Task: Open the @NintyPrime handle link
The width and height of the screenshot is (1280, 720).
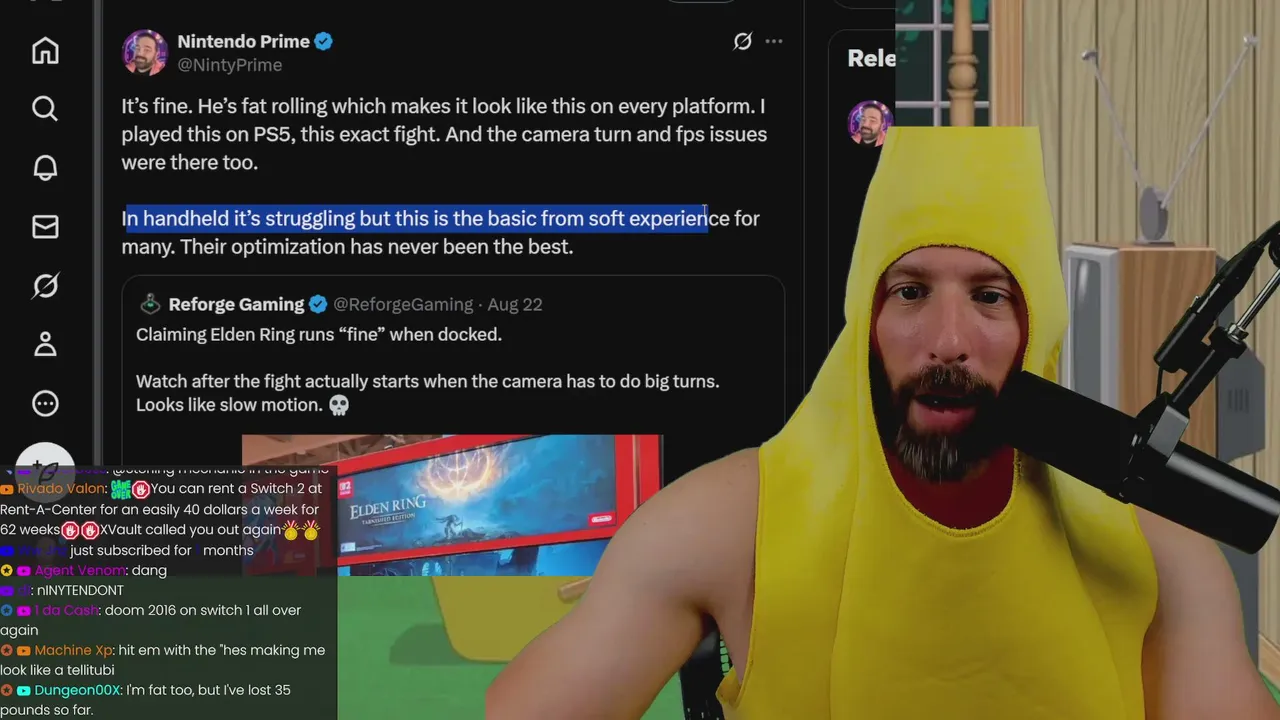Action: [229, 65]
